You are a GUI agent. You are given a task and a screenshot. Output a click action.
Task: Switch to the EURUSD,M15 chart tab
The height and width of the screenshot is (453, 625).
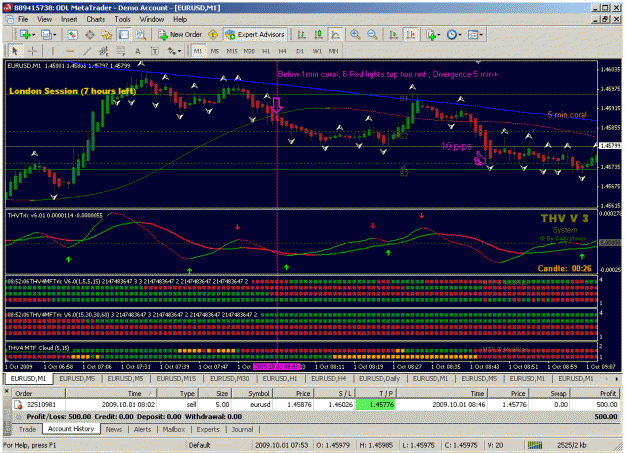[x=176, y=378]
